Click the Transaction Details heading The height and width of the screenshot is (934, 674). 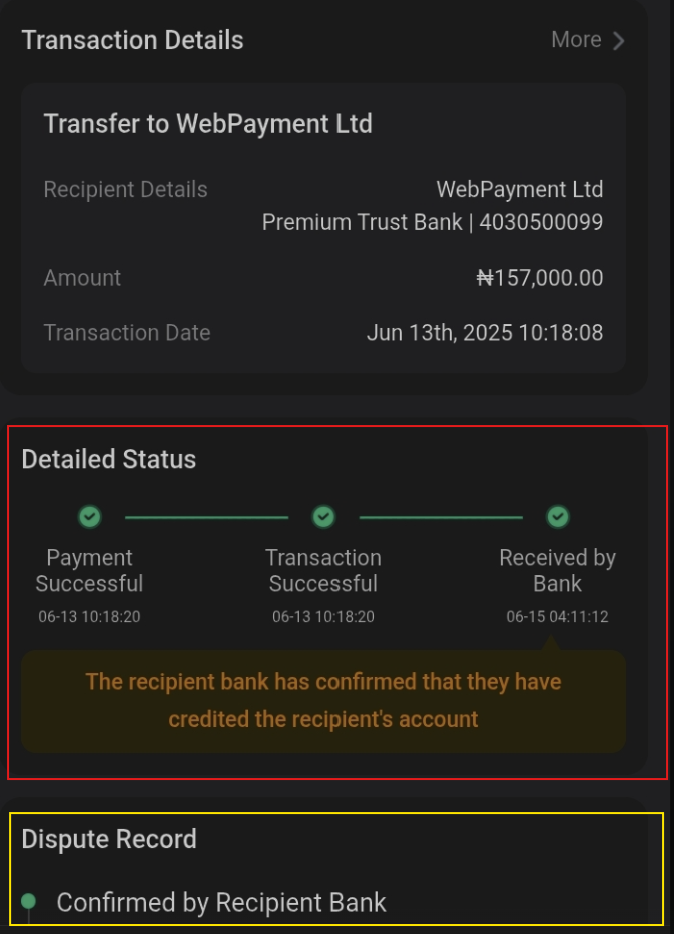(x=132, y=40)
